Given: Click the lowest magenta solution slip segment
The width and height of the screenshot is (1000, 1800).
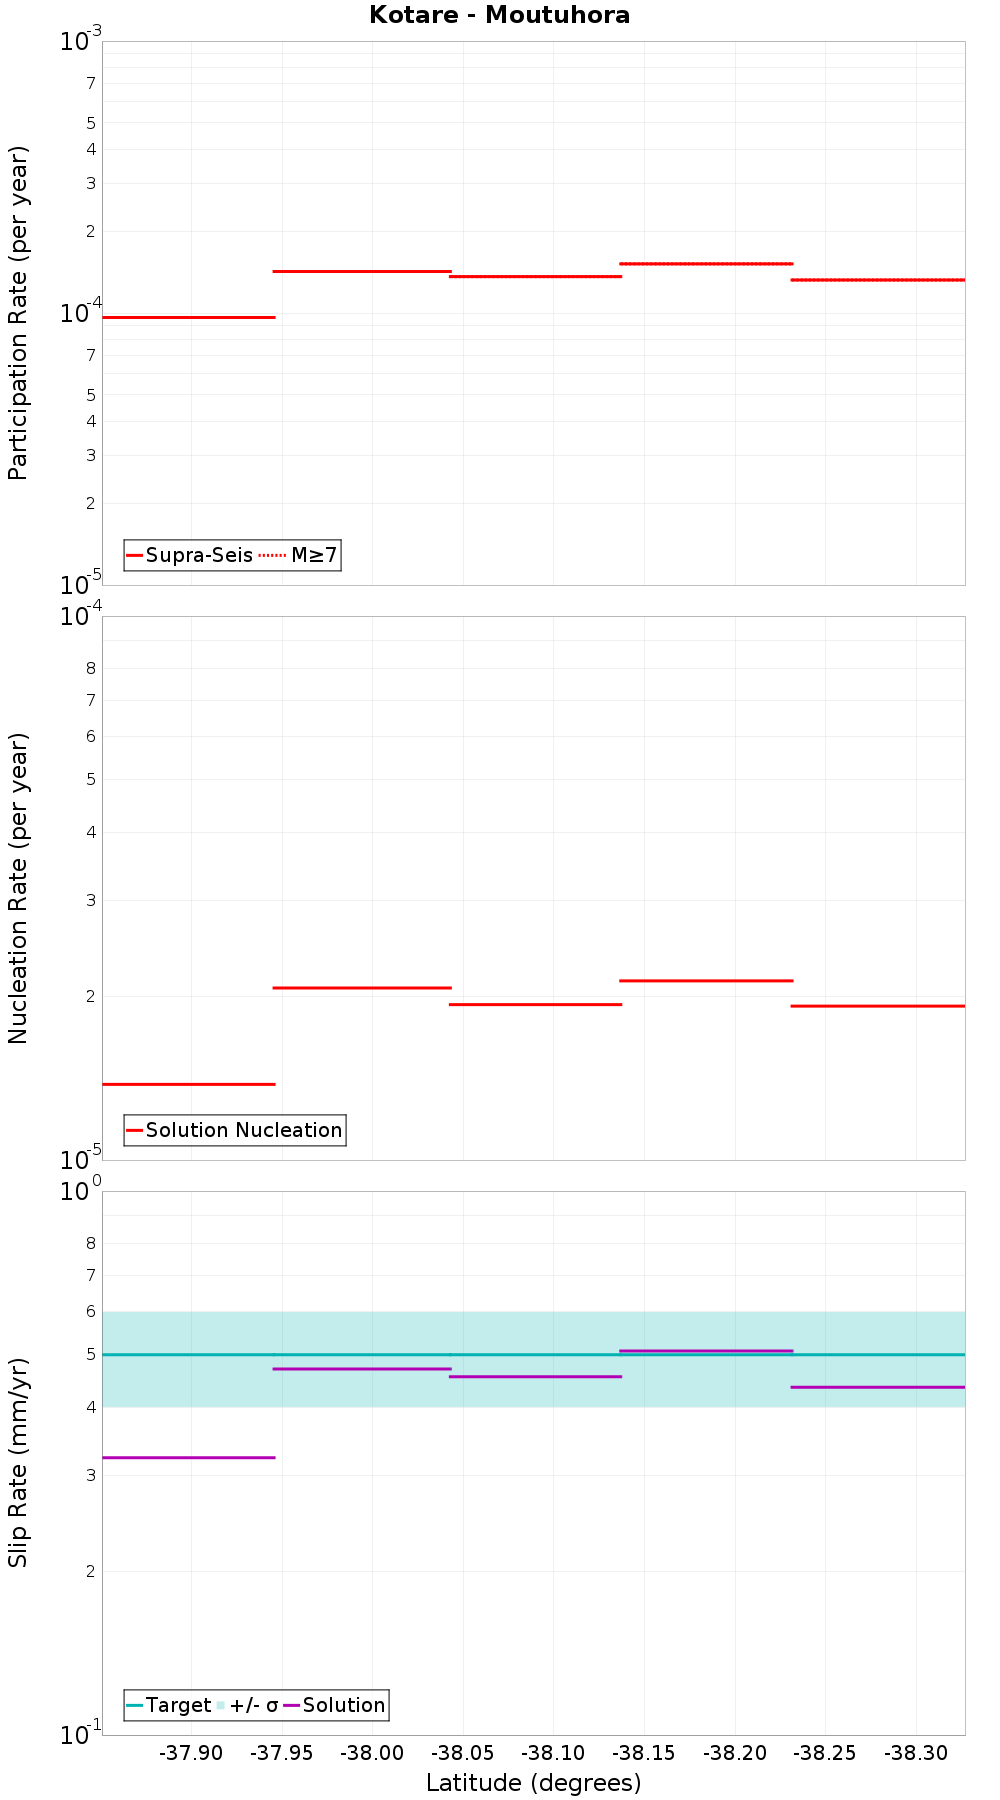Looking at the screenshot, I should pos(189,1457).
